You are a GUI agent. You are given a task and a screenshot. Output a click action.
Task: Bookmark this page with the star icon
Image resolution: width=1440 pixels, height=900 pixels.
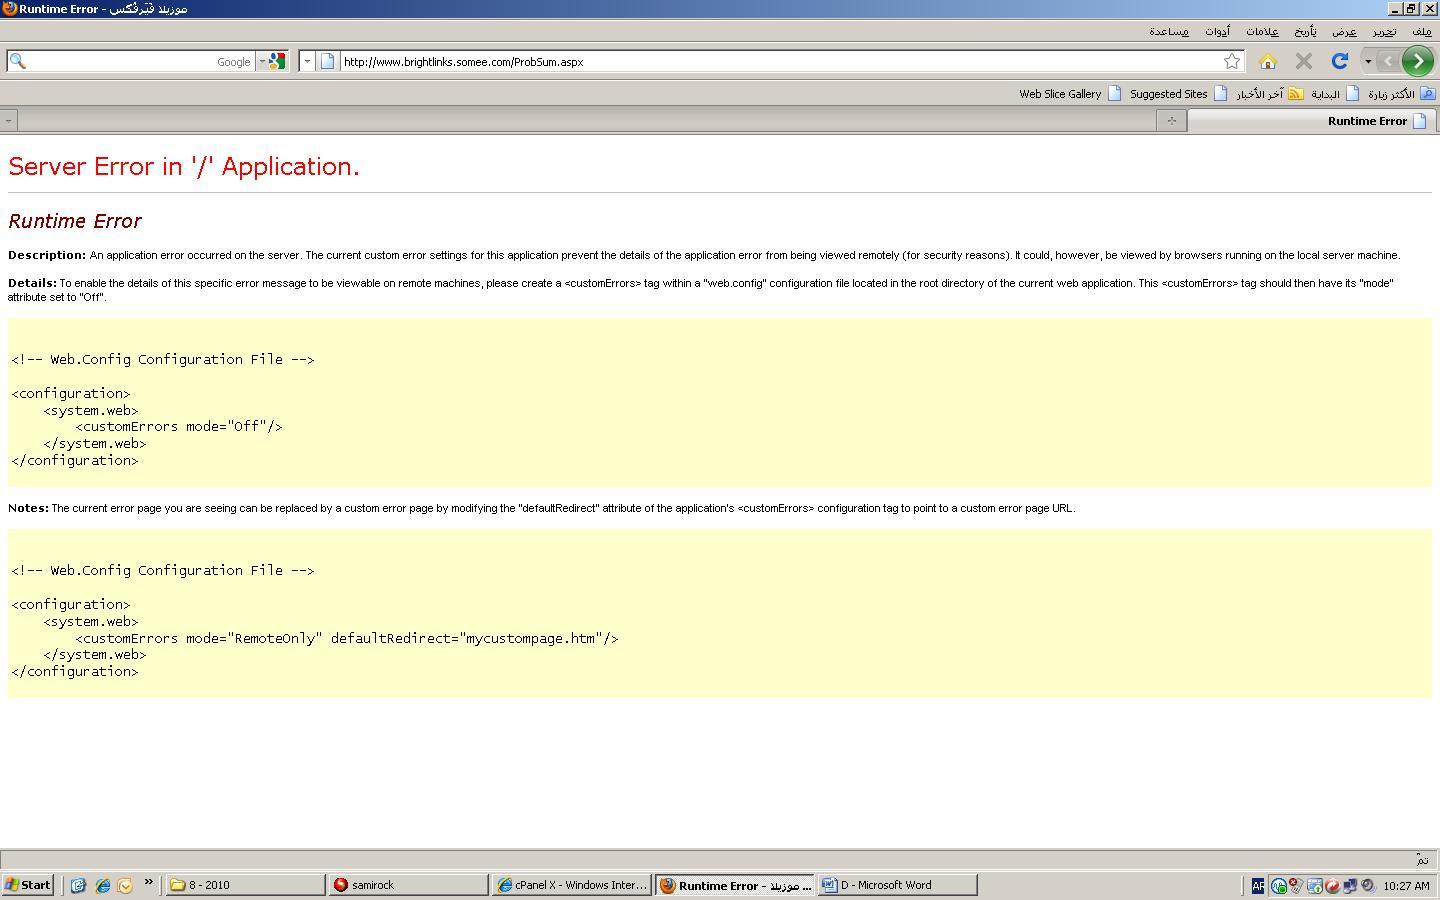(x=1232, y=61)
